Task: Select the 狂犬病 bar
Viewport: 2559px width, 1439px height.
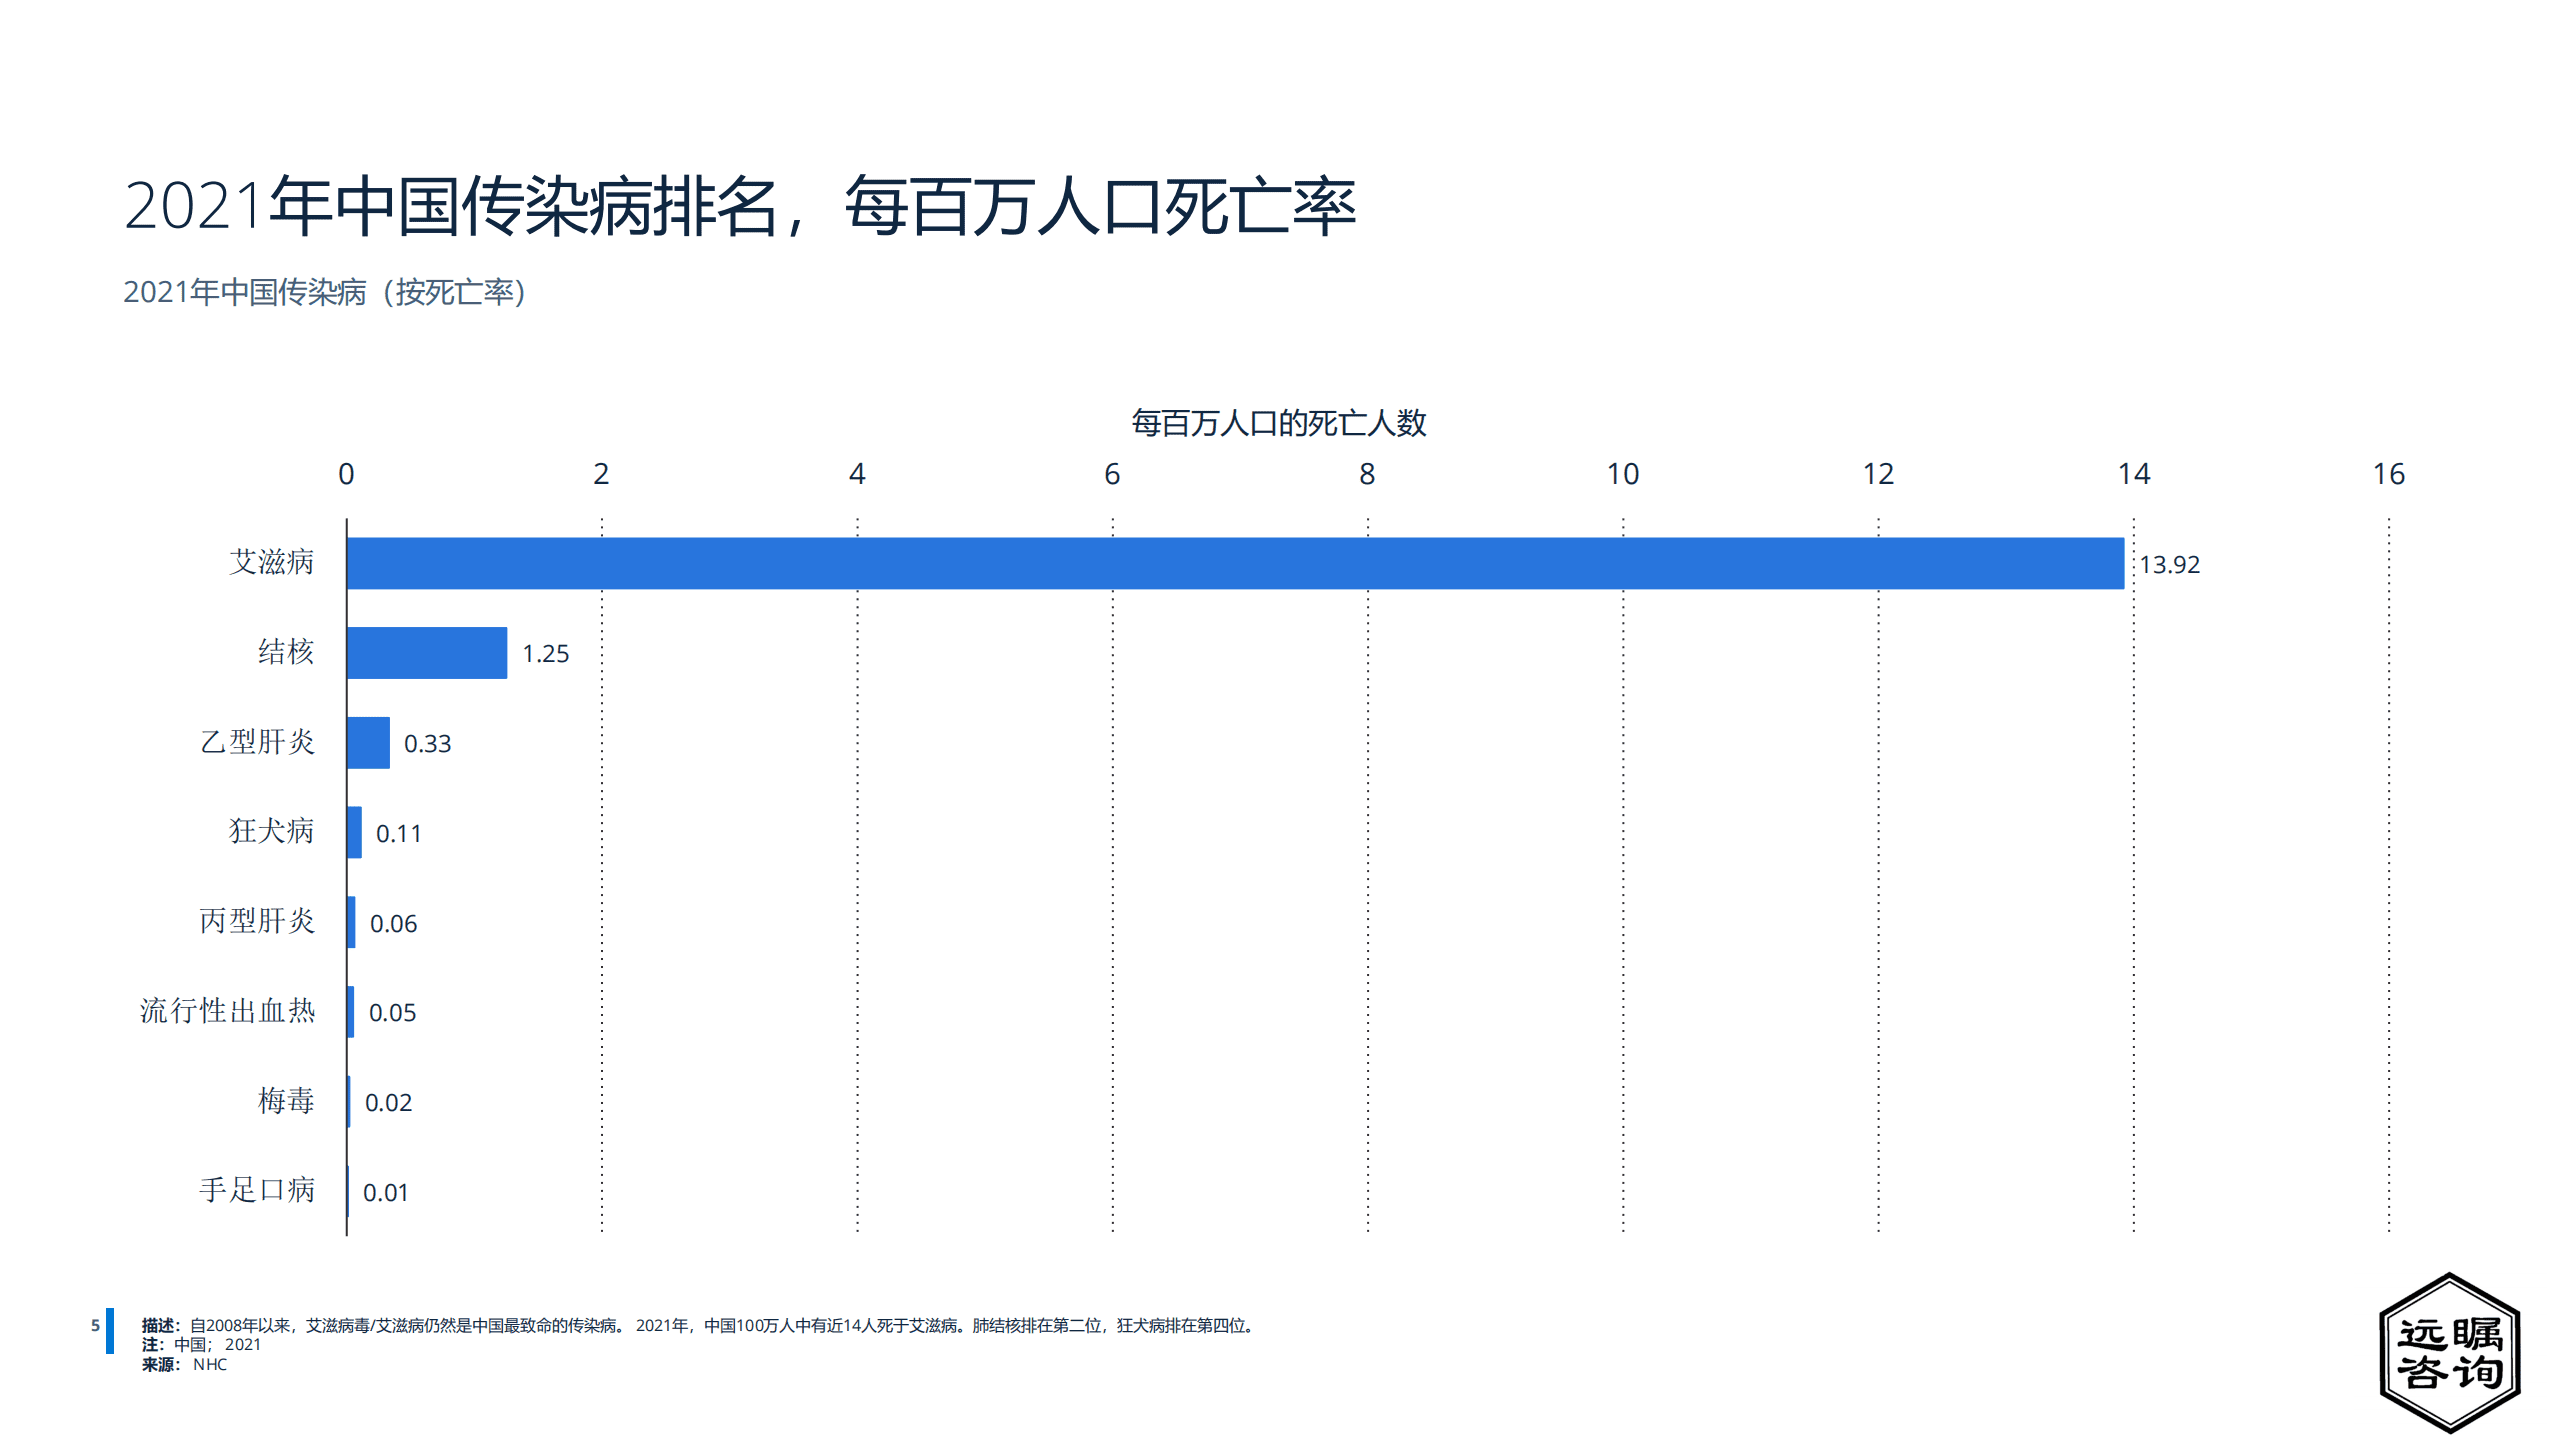Action: pos(353,833)
